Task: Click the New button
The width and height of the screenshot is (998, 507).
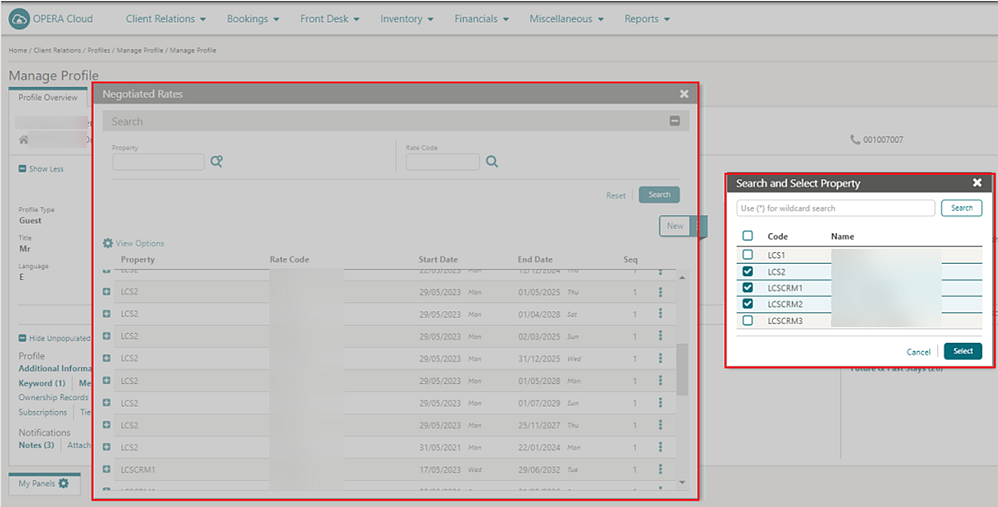Action: coord(675,226)
